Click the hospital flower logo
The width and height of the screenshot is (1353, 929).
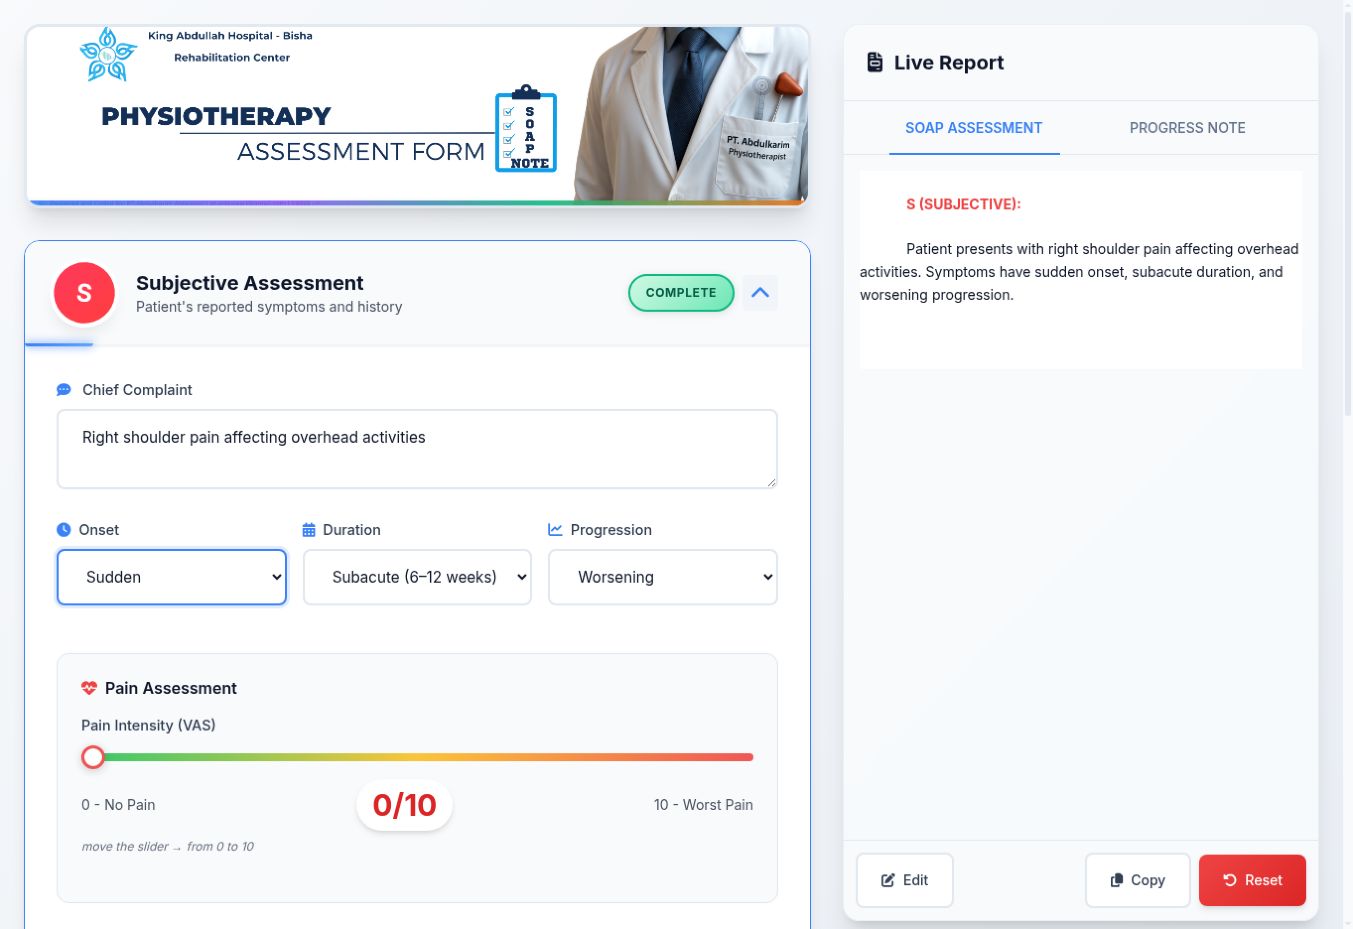[x=108, y=54]
